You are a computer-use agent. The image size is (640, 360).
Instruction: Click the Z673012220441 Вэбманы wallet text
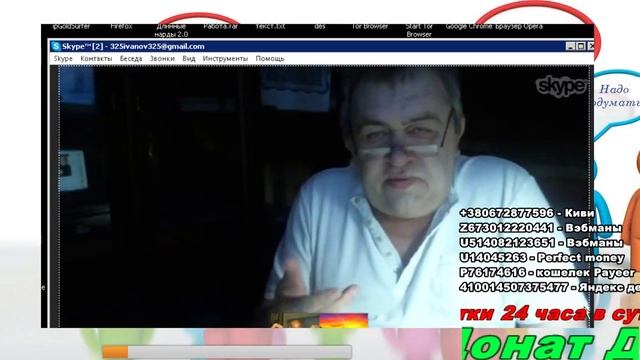pyautogui.click(x=540, y=228)
